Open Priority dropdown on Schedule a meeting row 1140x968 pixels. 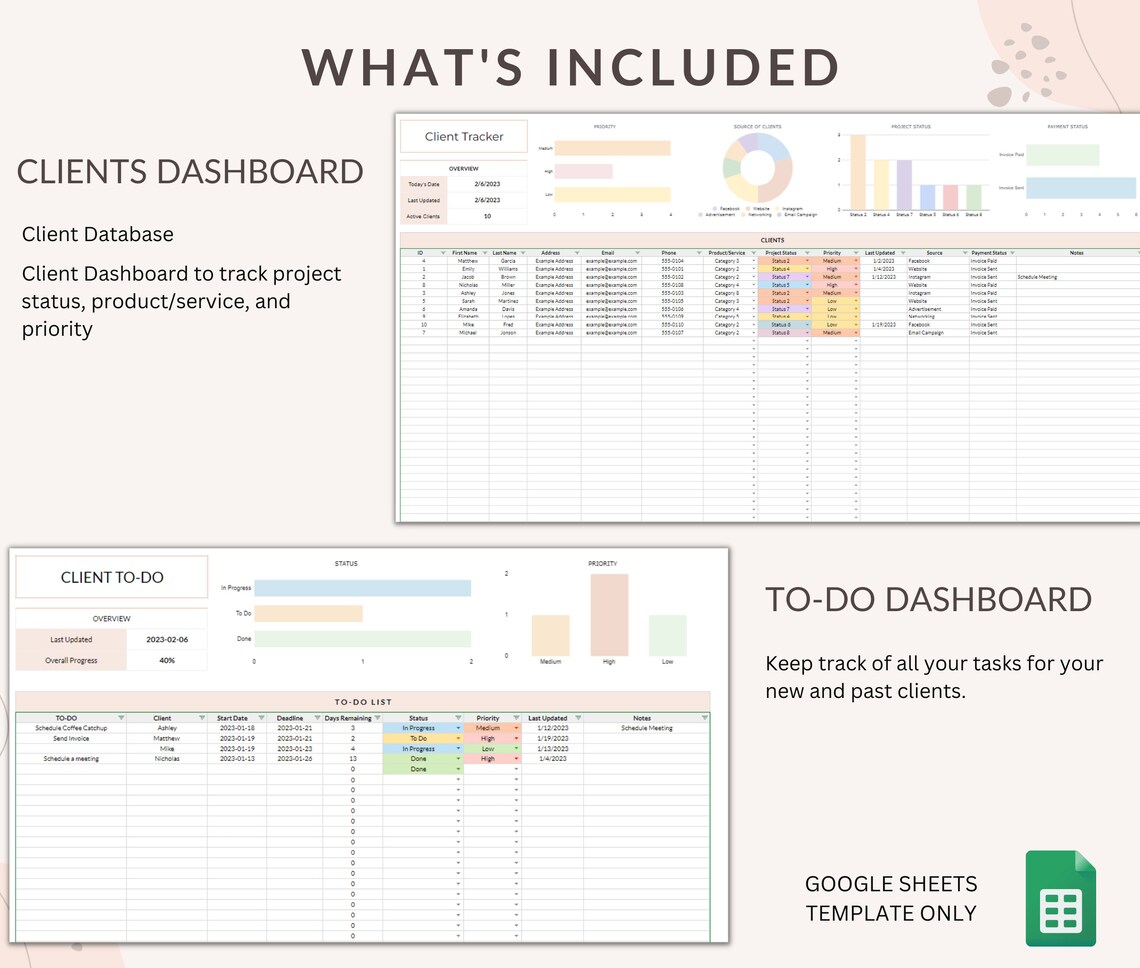516,759
